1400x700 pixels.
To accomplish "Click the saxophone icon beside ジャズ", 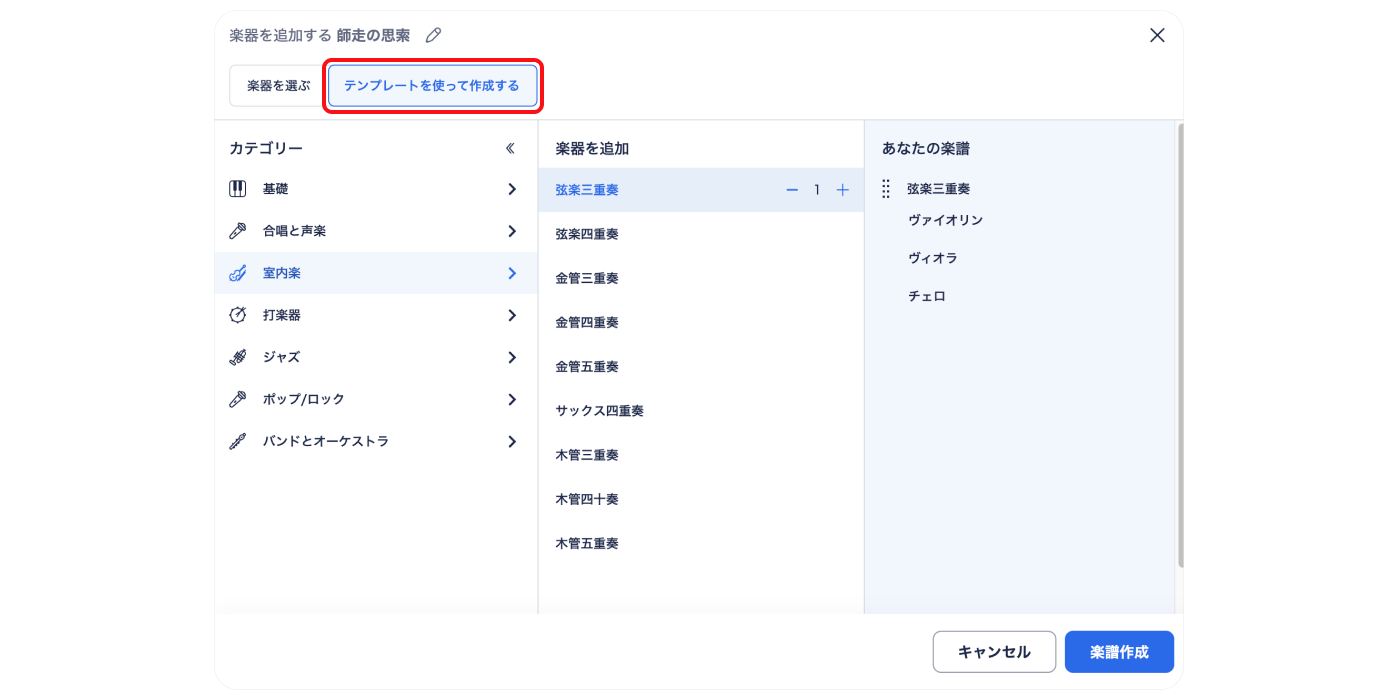I will [x=238, y=357].
